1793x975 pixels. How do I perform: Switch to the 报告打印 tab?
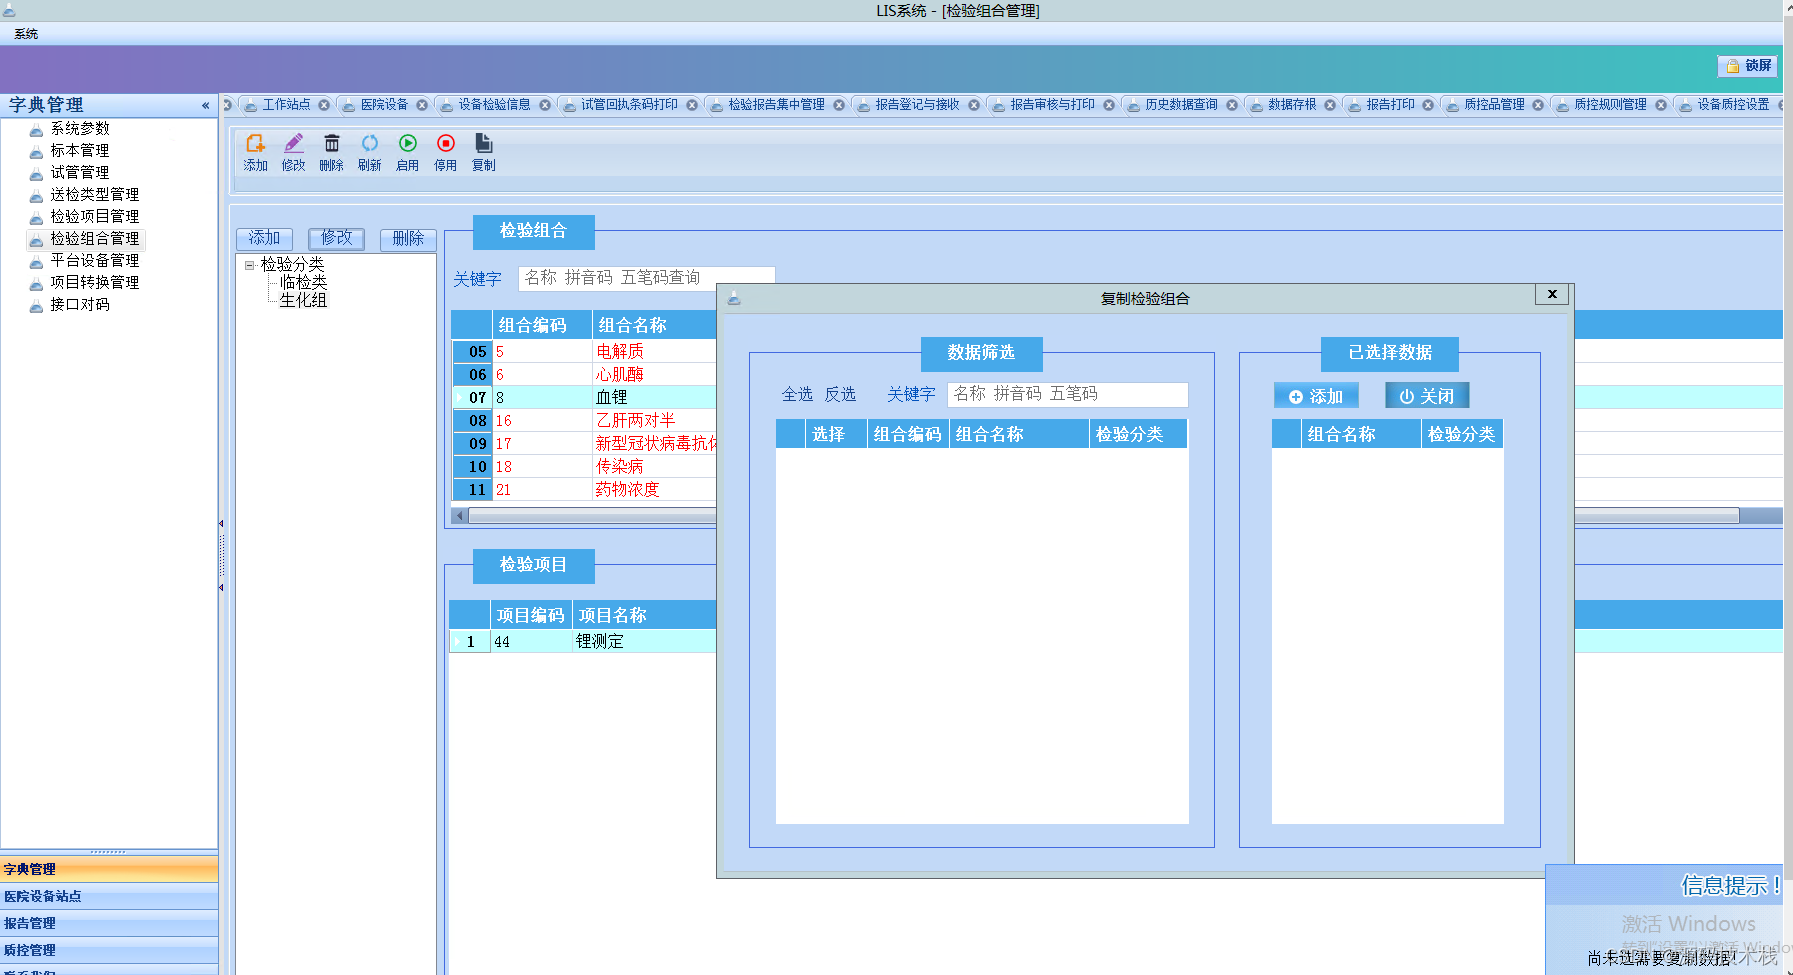[x=1390, y=105]
